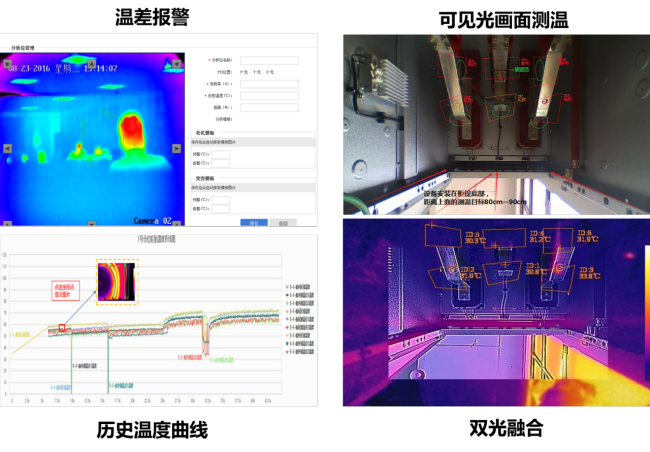This screenshot has height=452, width=650.
Task: Click the 预警 input under 老化模板
Action: [221, 154]
